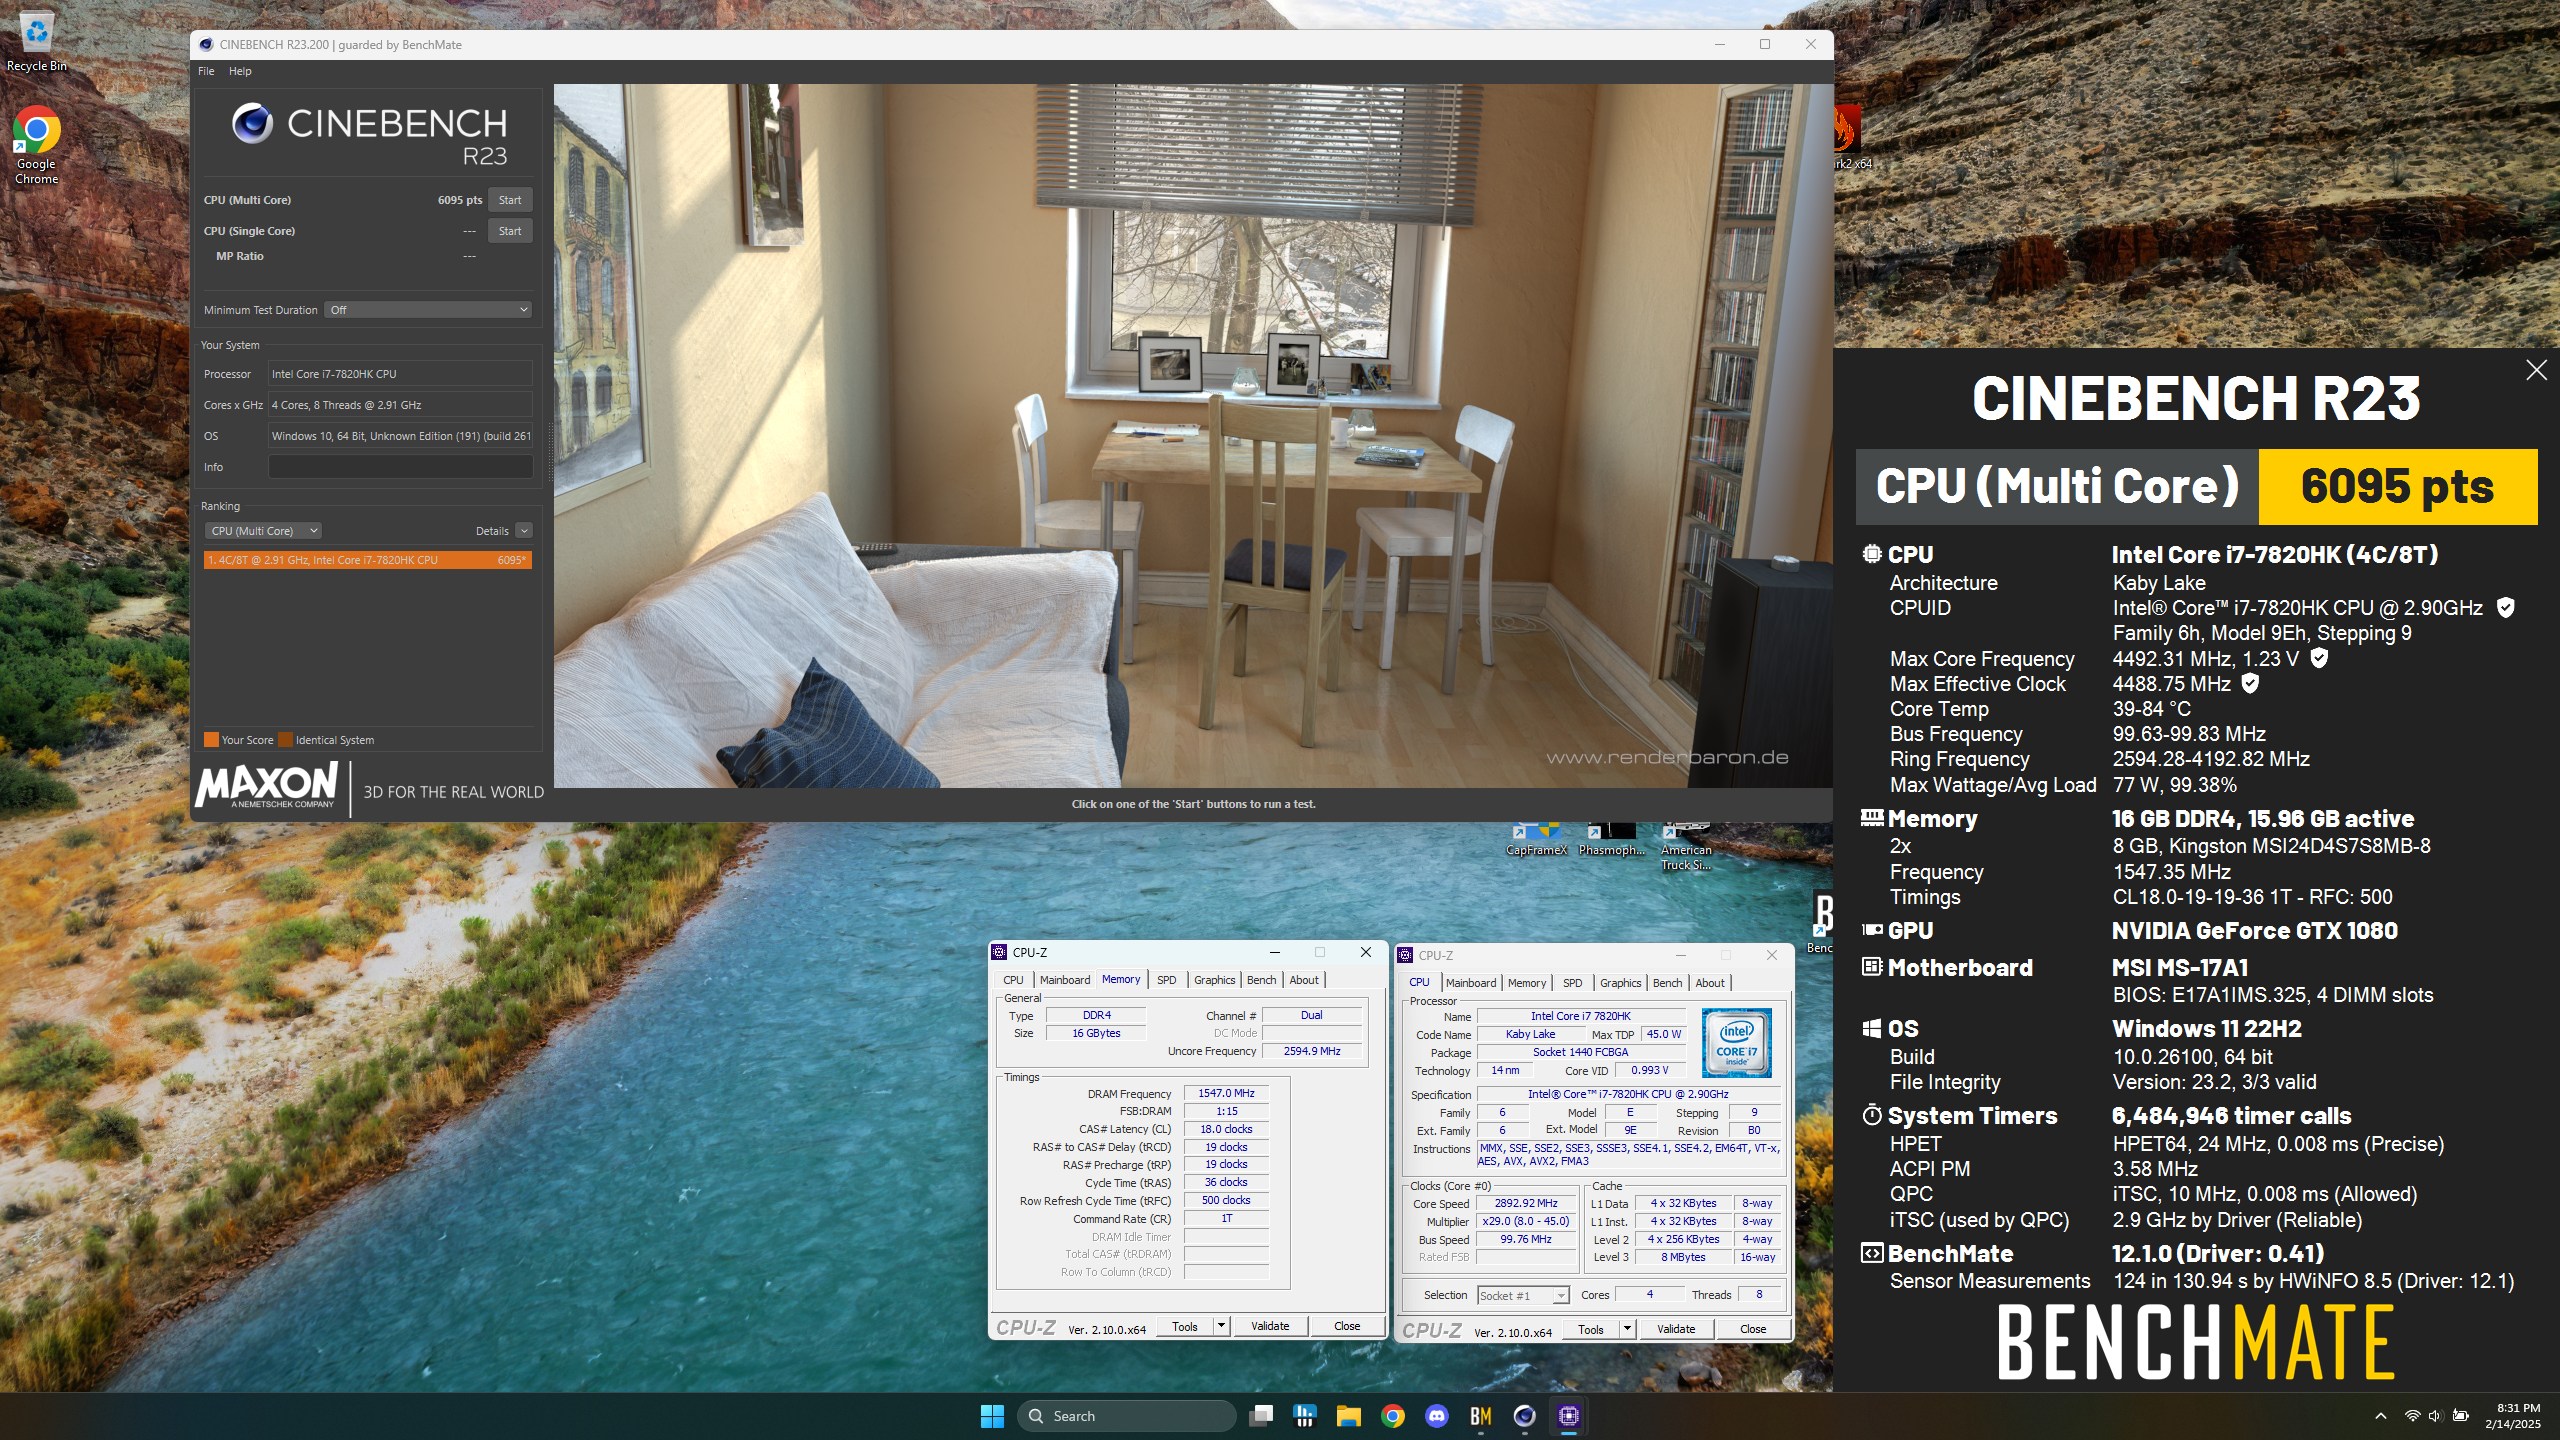
Task: Open Graphics tab in CPU-Z CPU window
Action: [x=1620, y=983]
